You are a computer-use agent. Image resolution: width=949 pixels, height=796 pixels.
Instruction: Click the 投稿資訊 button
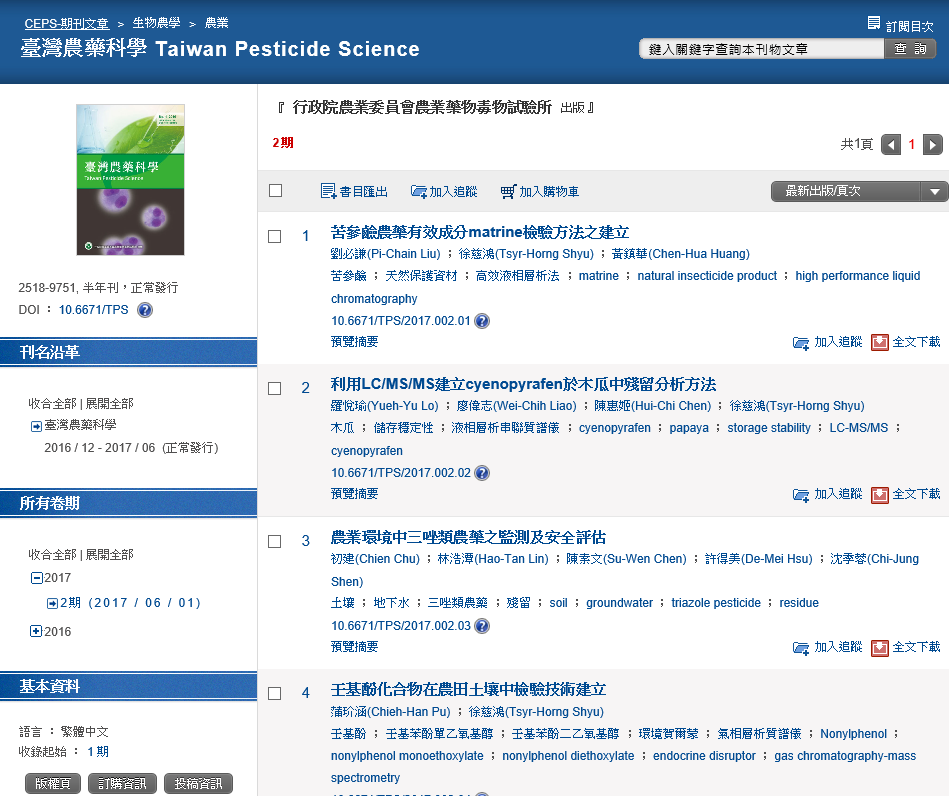[199, 783]
